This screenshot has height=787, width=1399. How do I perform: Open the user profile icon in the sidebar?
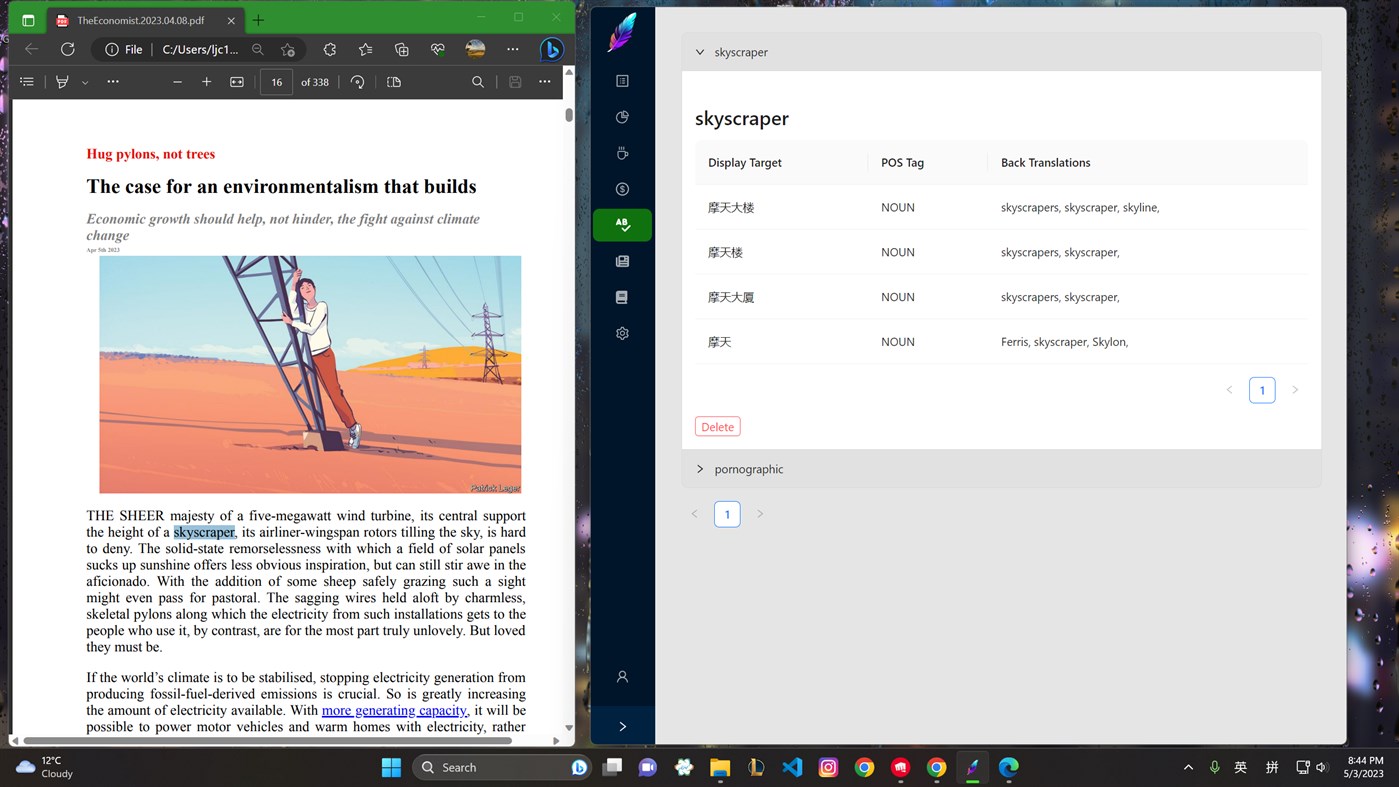coord(622,677)
